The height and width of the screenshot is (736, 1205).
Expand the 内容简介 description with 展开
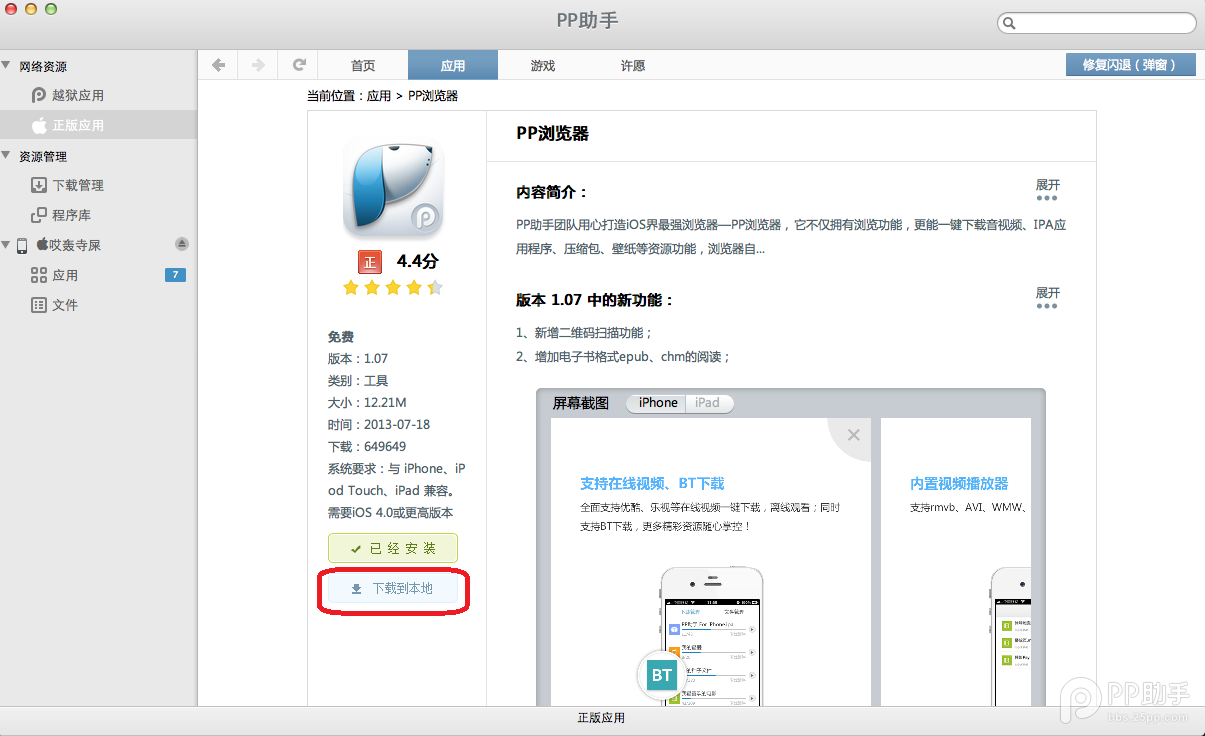(x=1047, y=189)
